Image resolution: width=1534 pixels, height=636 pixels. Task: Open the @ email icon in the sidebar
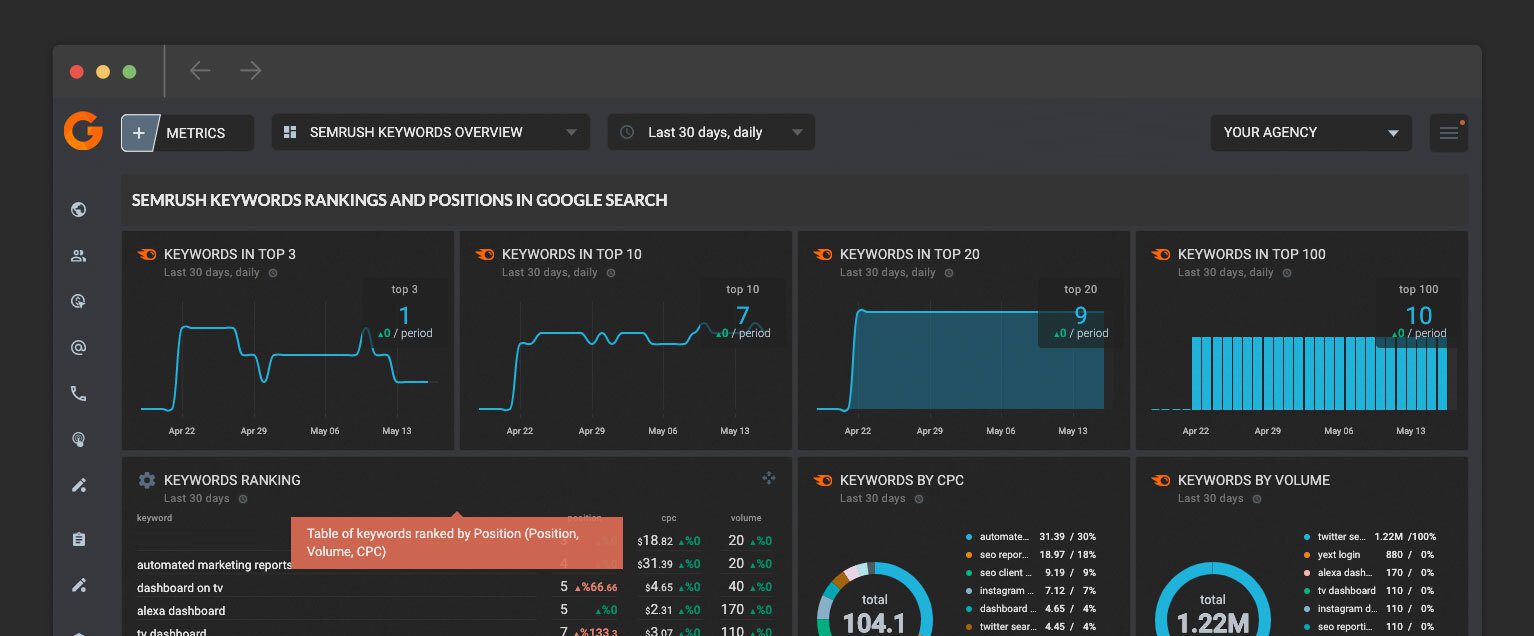pos(79,347)
